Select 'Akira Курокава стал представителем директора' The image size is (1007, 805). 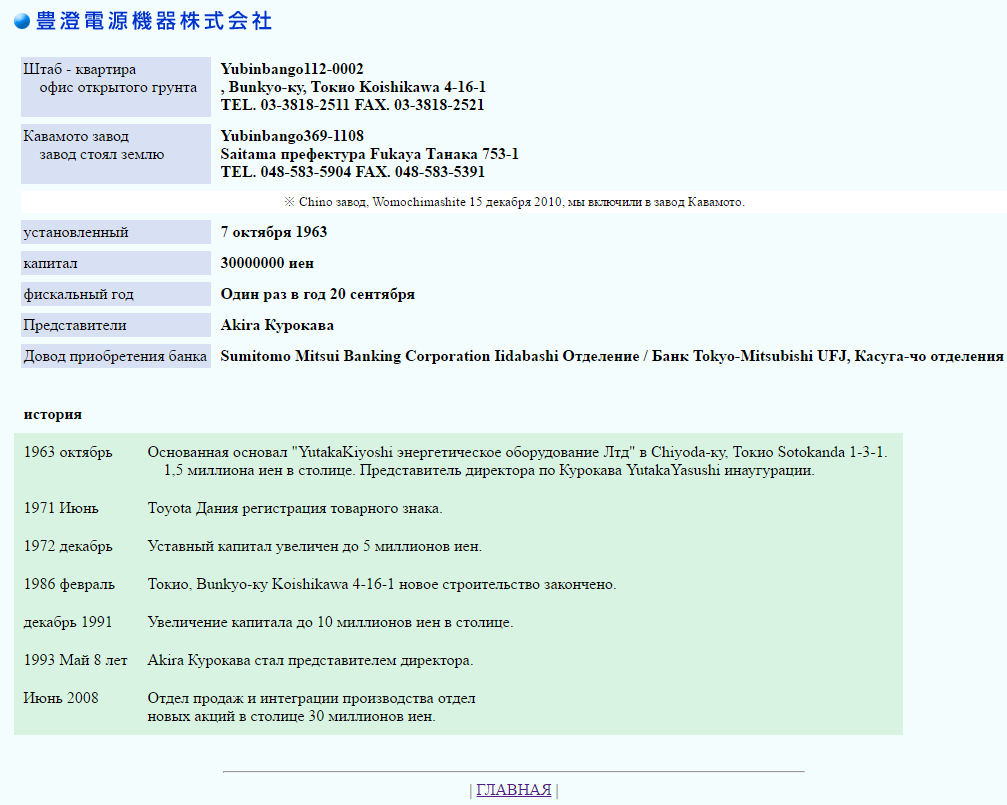310,660
